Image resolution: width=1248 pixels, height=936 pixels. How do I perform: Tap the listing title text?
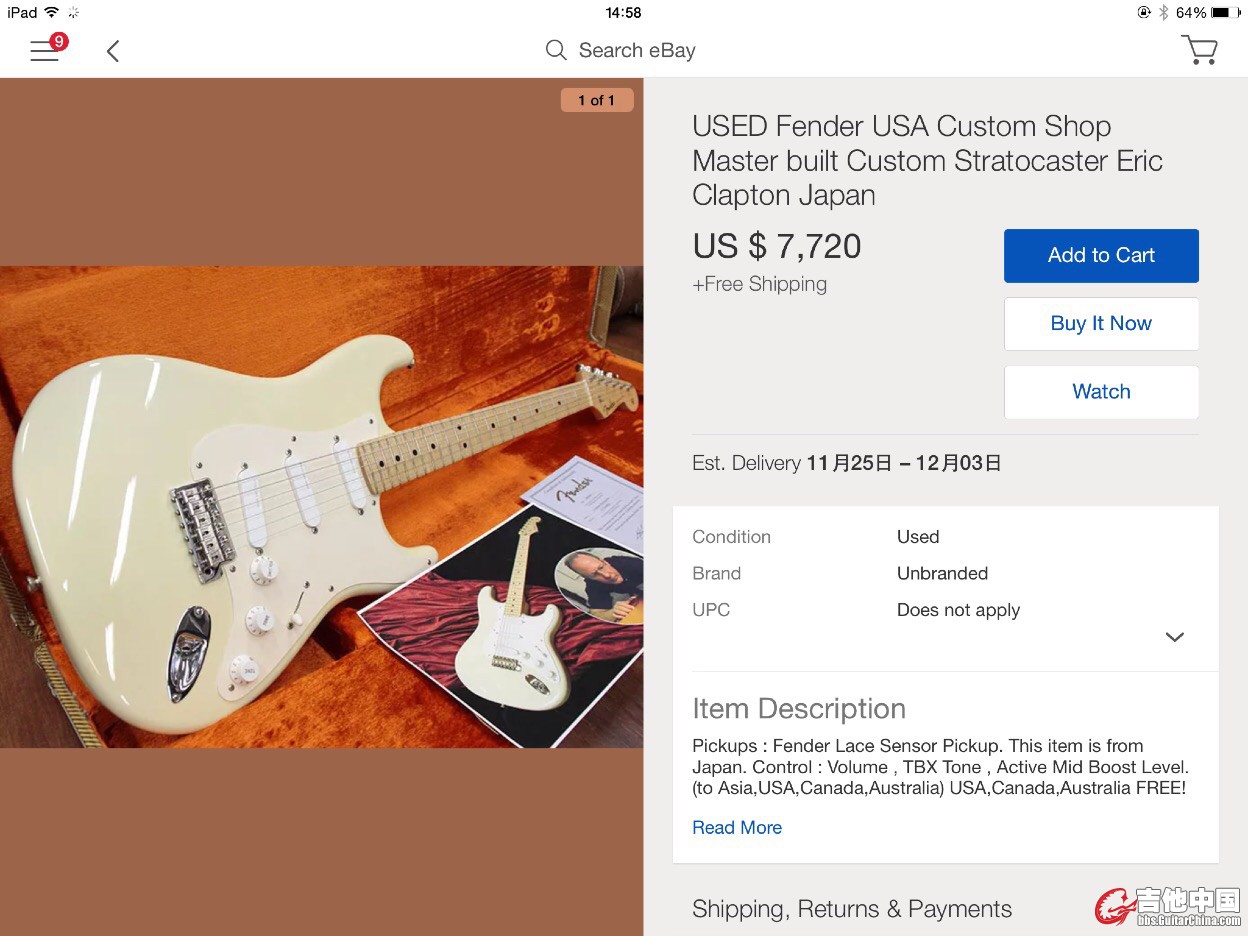pyautogui.click(x=927, y=160)
